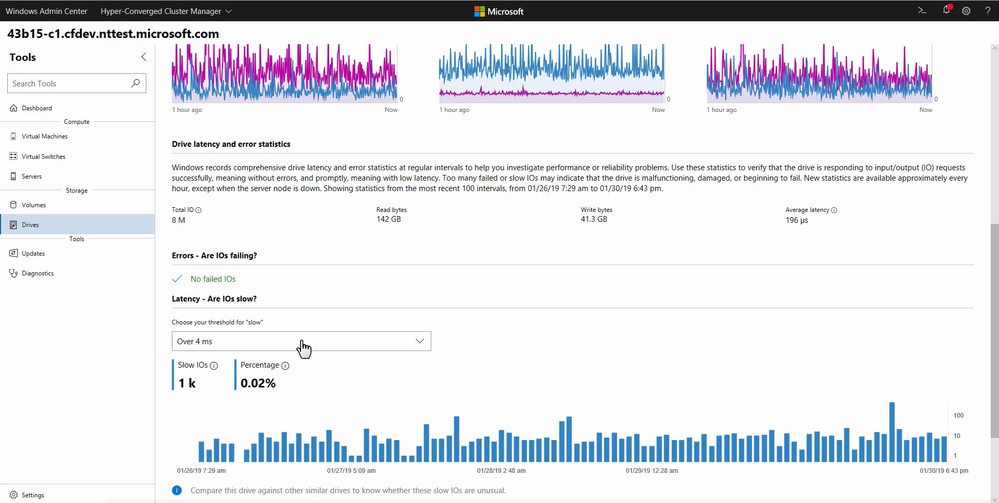Image resolution: width=999 pixels, height=503 pixels.
Task: Click the 41.3 GB write bytes value
Action: pyautogui.click(x=594, y=219)
